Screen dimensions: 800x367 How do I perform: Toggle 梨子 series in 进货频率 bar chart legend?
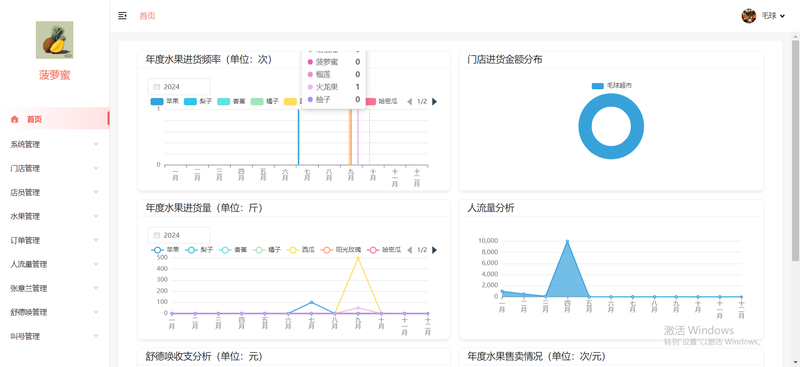[198, 102]
